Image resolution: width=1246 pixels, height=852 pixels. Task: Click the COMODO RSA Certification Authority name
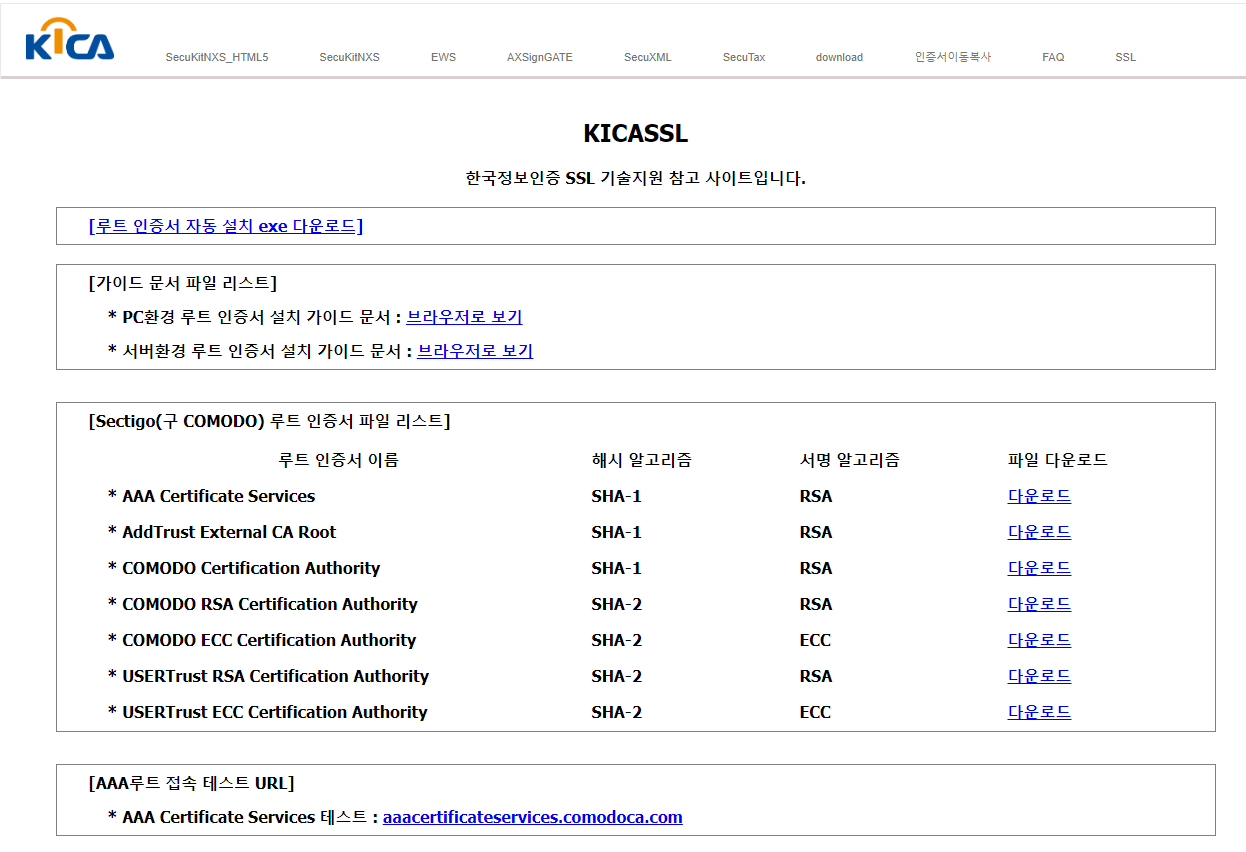click(270, 604)
